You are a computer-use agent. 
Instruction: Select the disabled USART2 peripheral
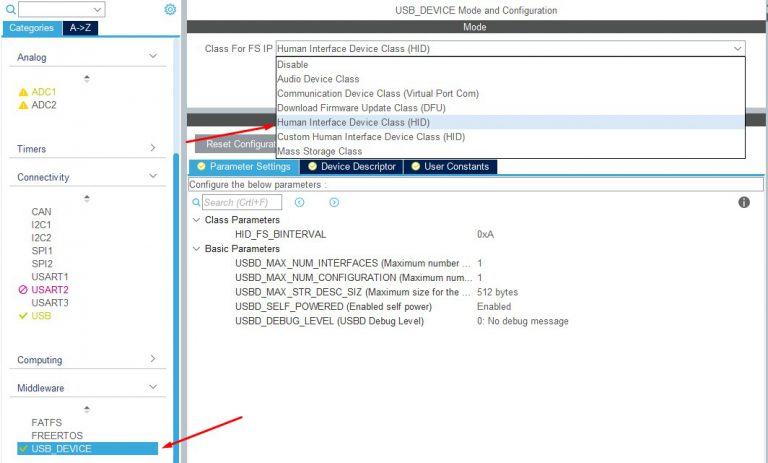click(49, 290)
